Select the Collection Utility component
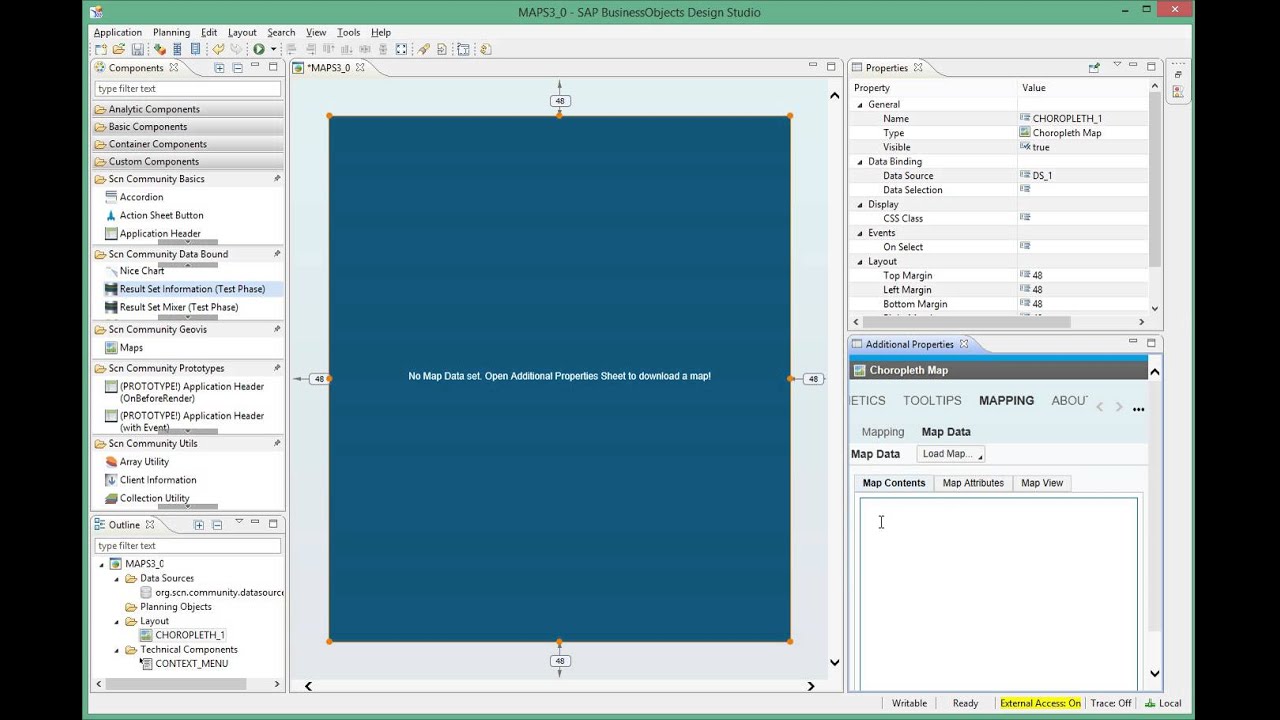 click(x=154, y=498)
